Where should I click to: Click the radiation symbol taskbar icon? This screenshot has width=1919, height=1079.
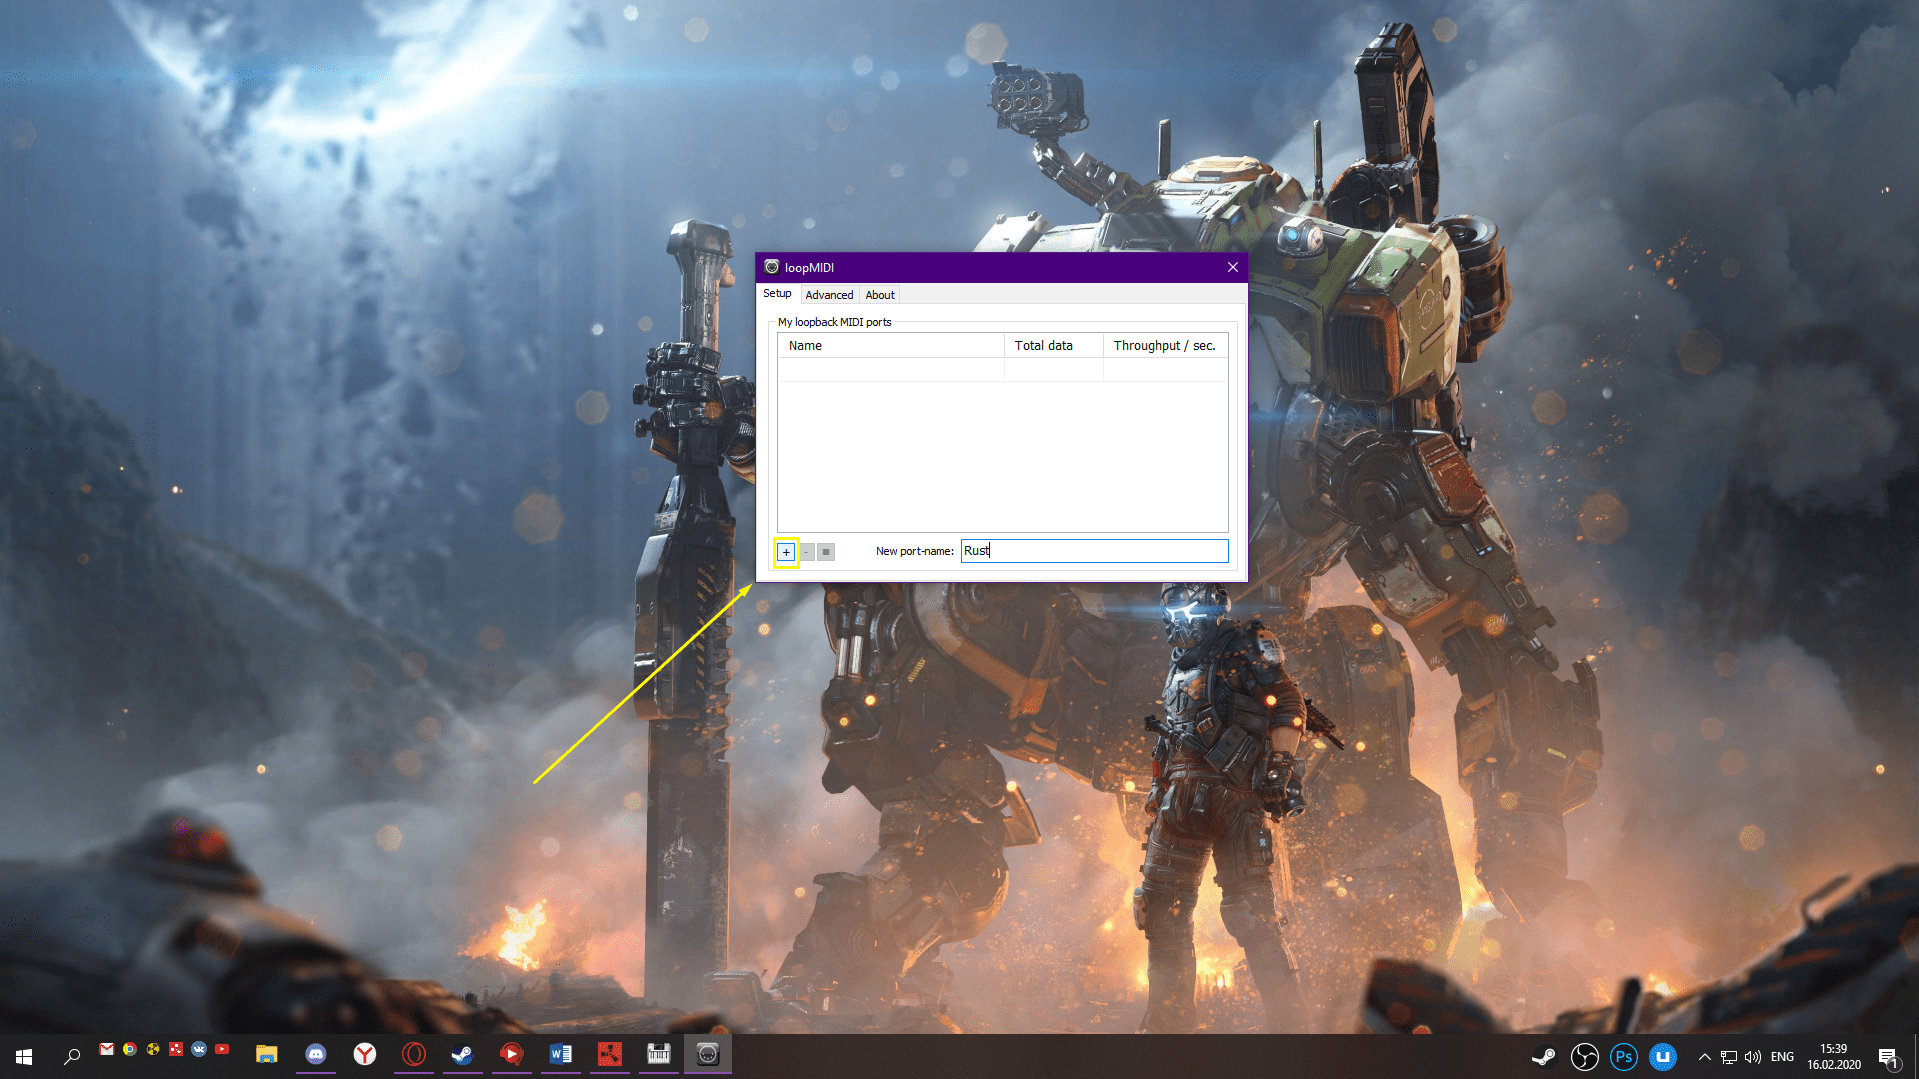pos(153,1049)
